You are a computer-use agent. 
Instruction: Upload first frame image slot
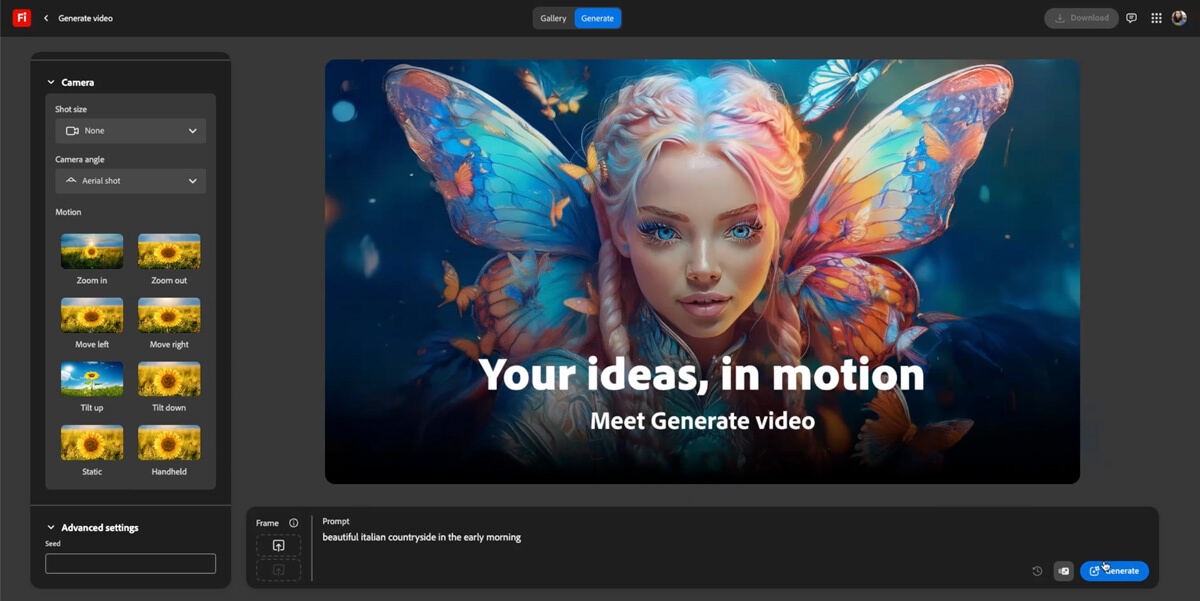(278, 545)
